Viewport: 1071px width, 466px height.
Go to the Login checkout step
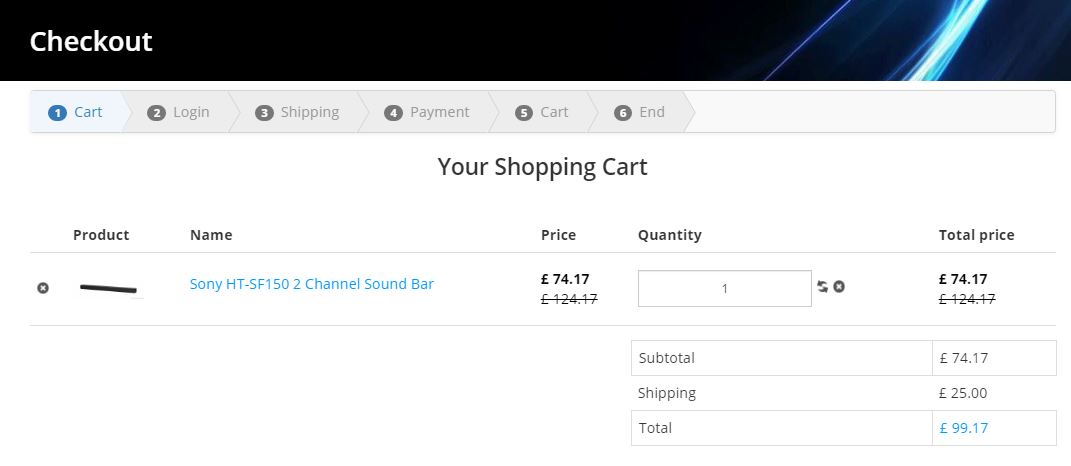(x=179, y=112)
